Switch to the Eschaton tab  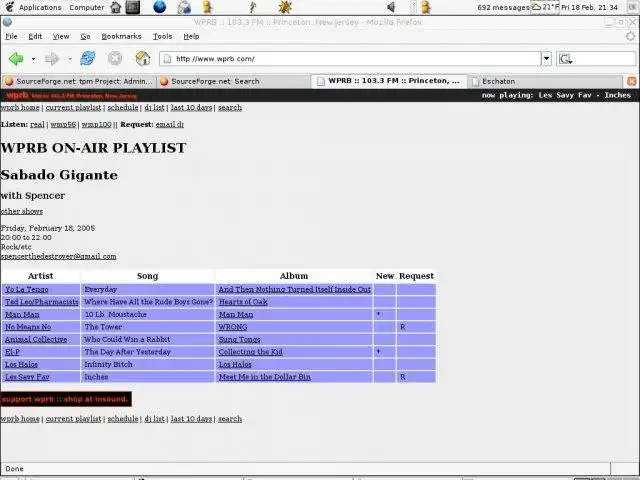[545, 81]
